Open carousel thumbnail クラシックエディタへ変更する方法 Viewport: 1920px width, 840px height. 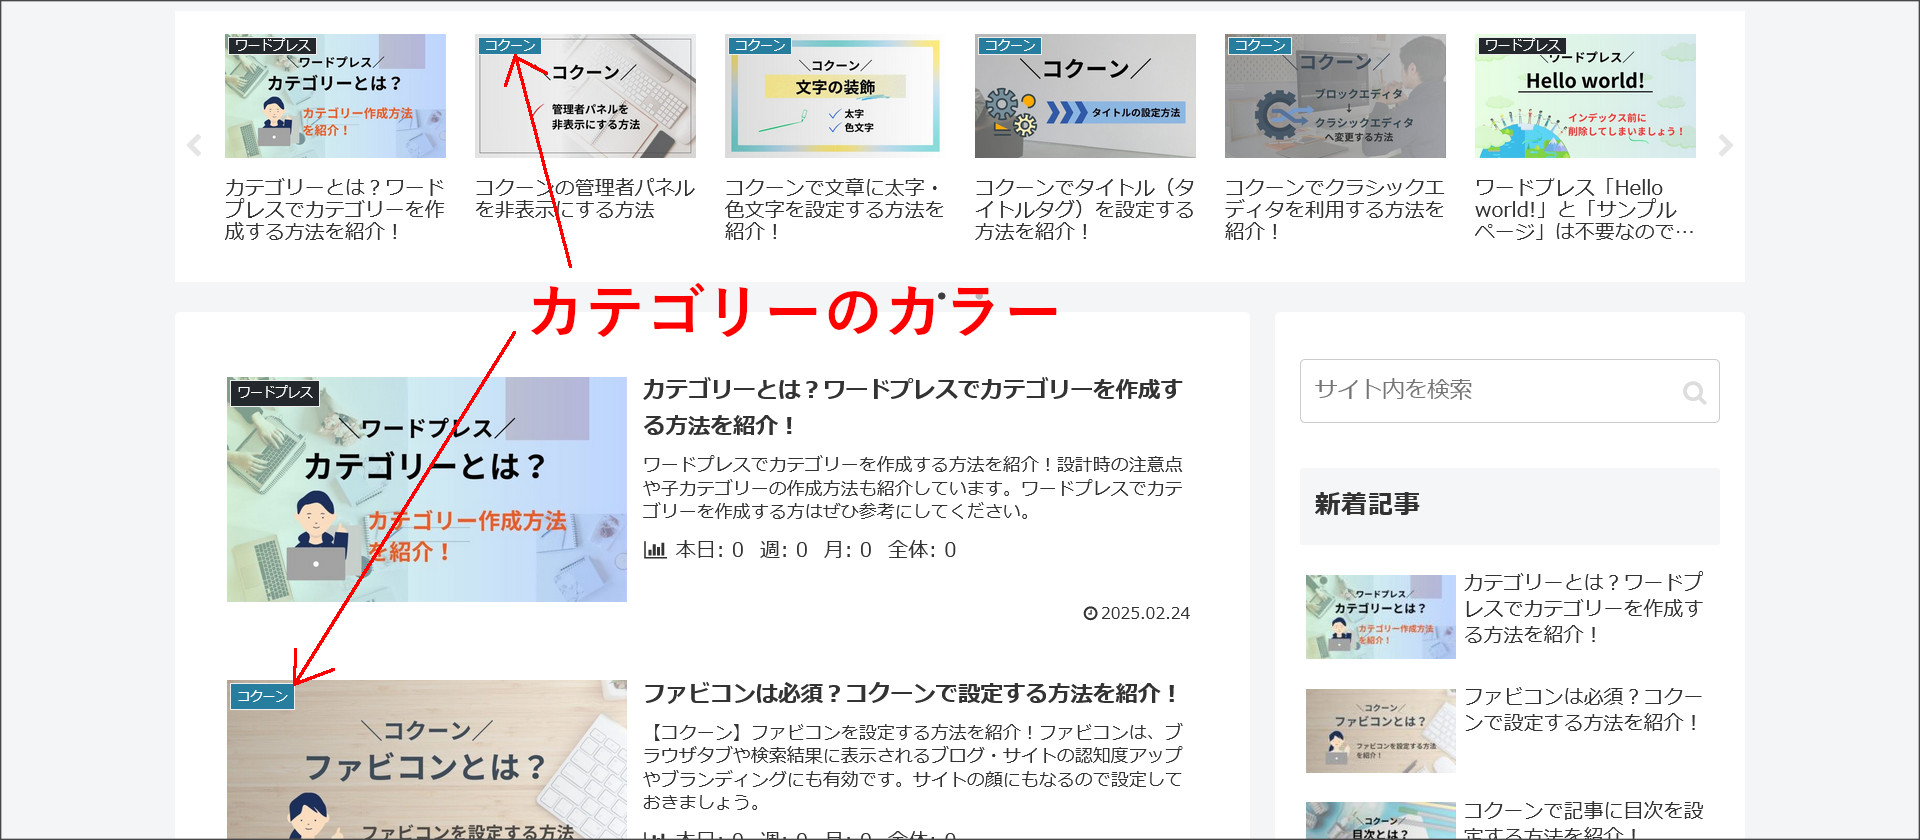pos(1335,96)
